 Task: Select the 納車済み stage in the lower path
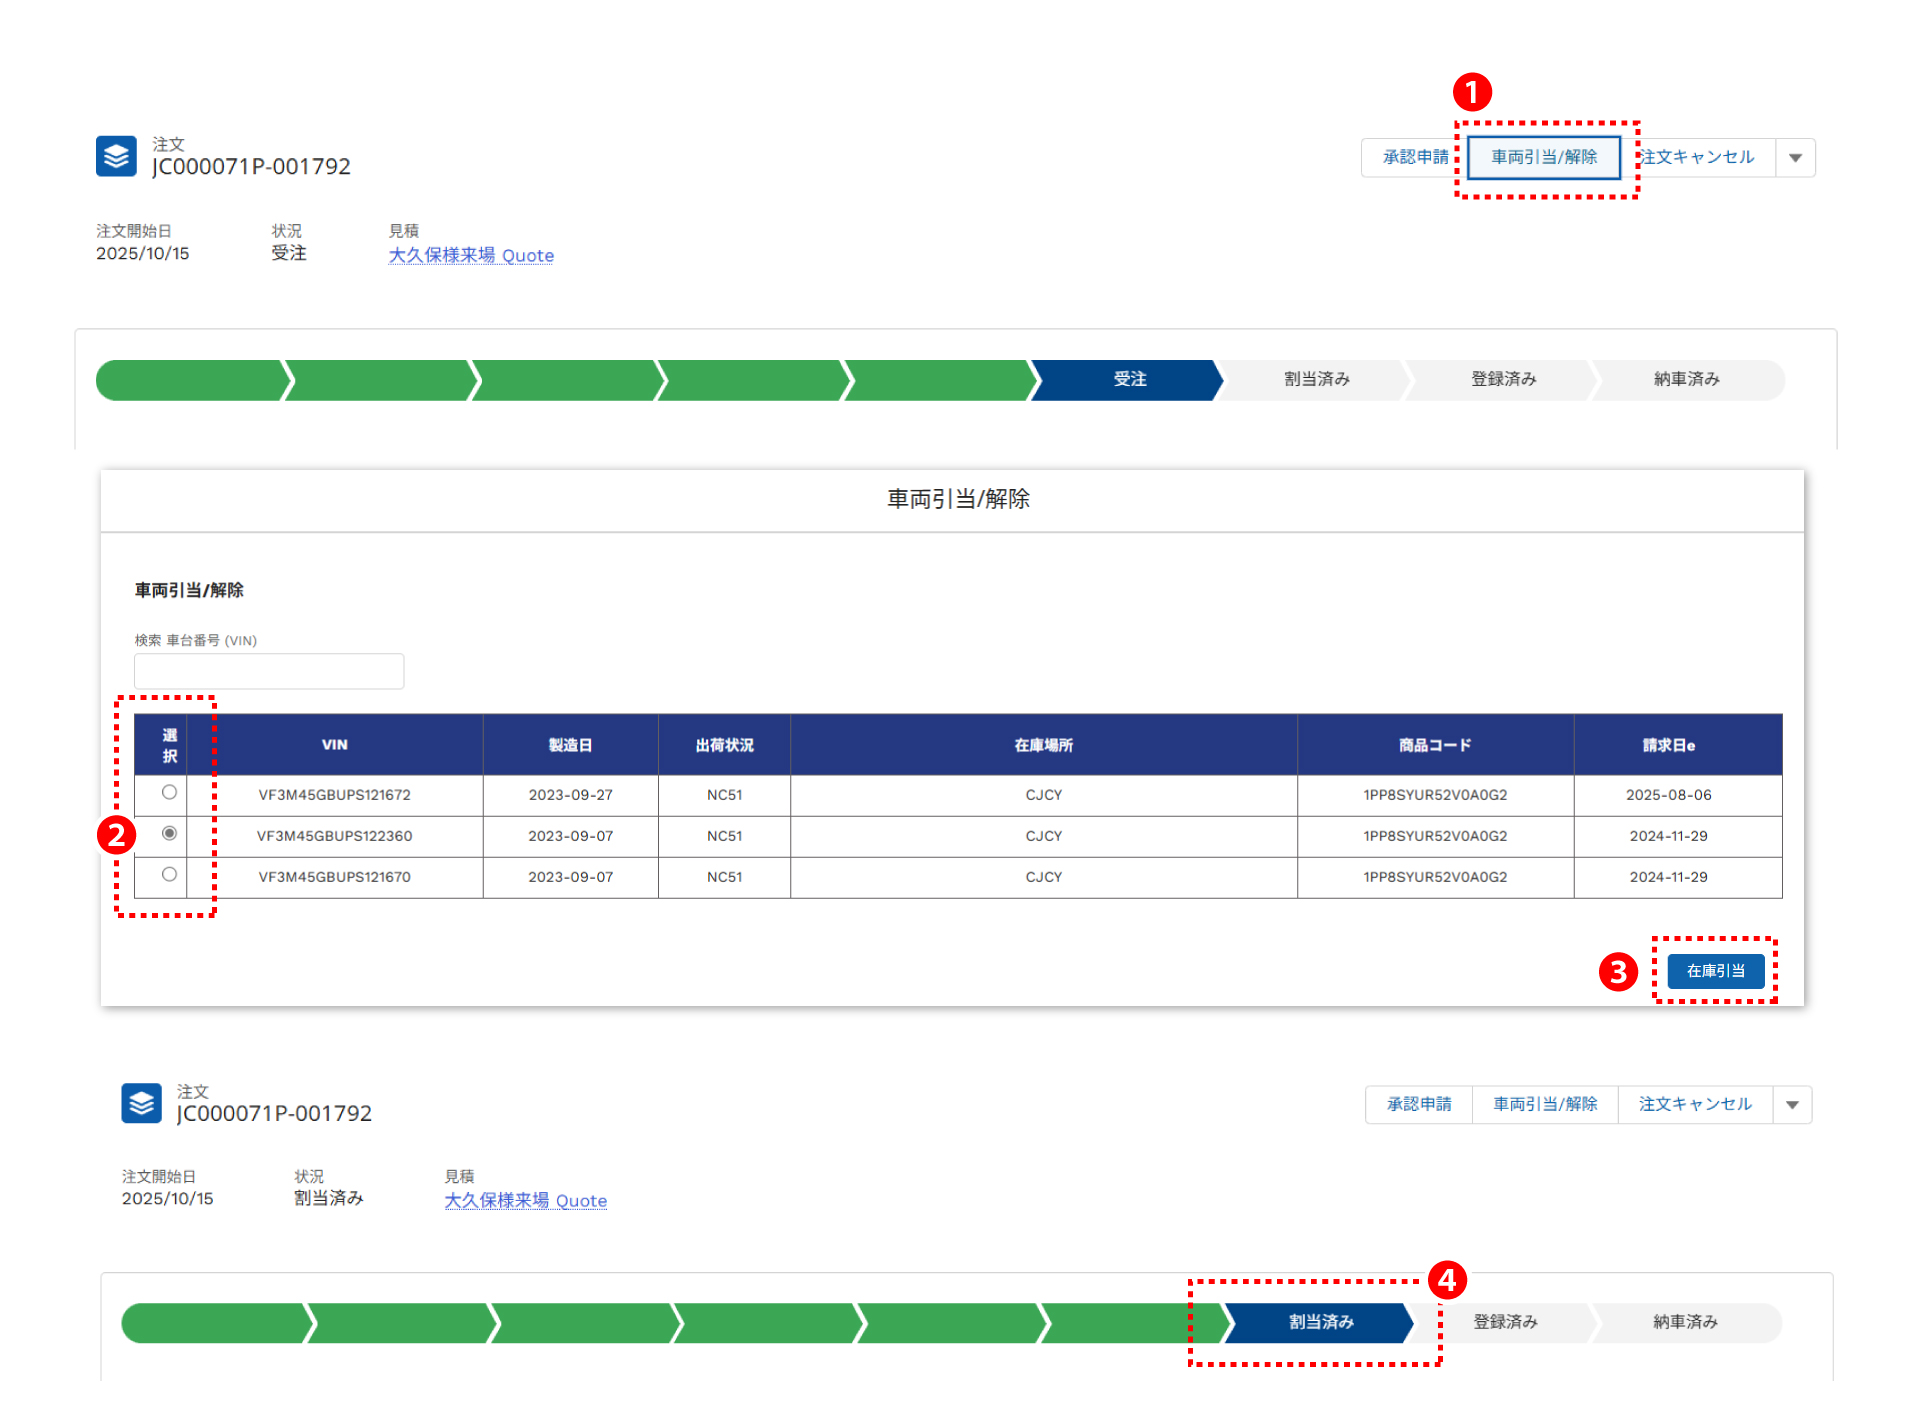1685,1322
